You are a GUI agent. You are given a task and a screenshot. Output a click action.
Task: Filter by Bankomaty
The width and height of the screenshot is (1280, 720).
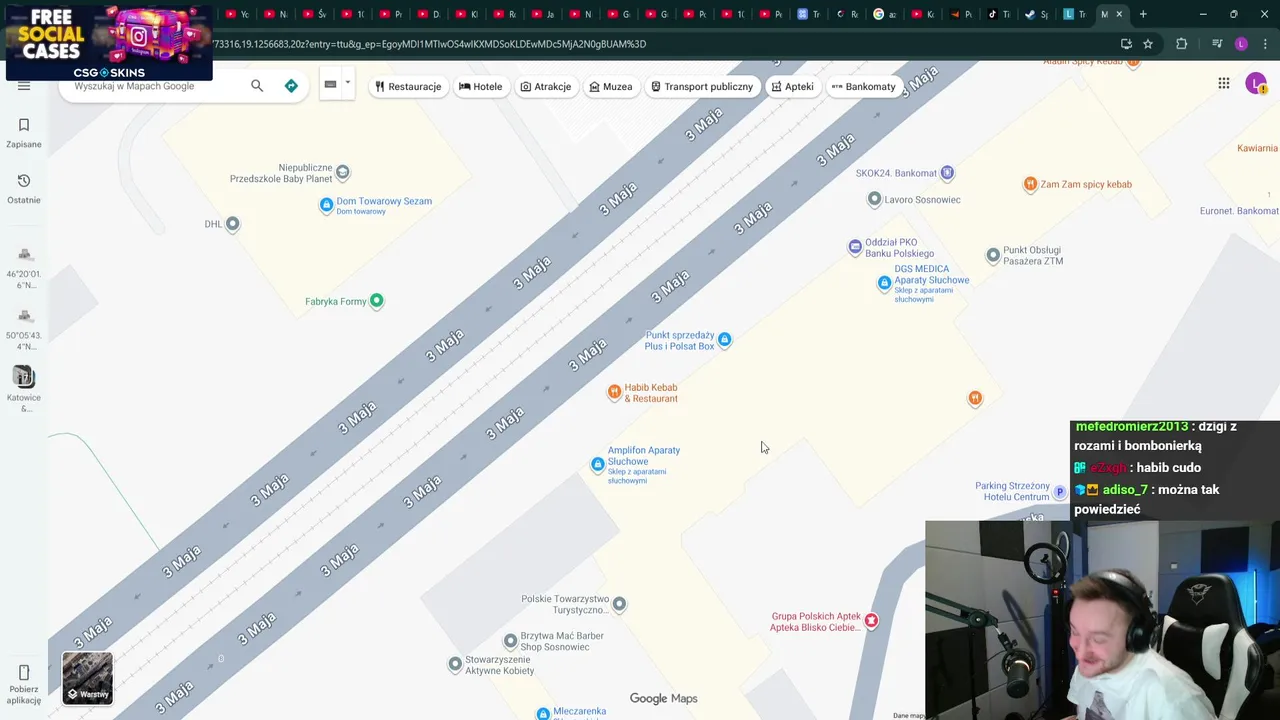click(864, 87)
